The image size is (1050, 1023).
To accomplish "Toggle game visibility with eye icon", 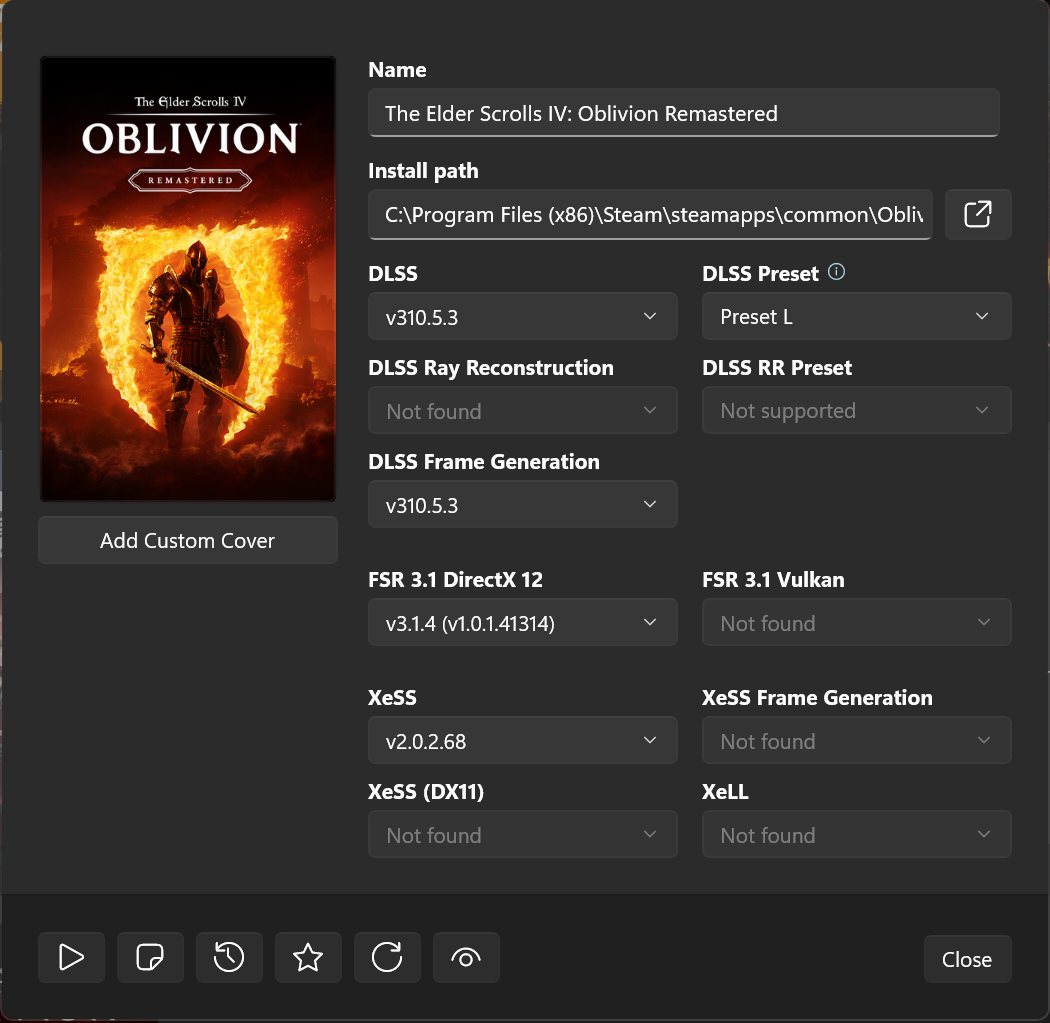I will coord(466,957).
